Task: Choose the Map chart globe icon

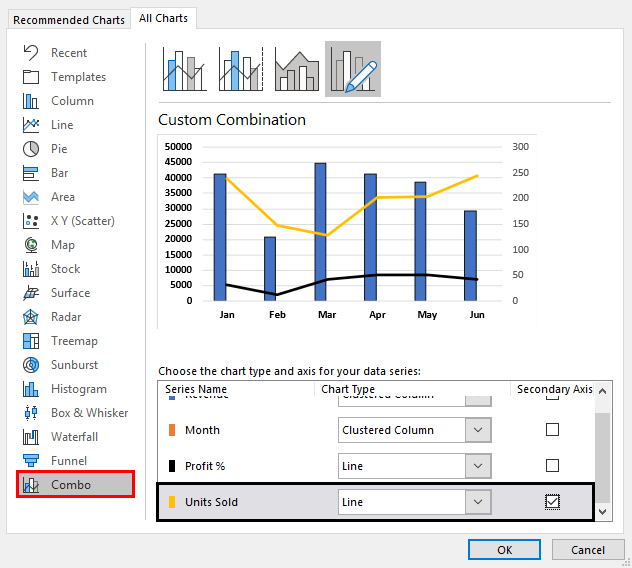Action: [31, 245]
